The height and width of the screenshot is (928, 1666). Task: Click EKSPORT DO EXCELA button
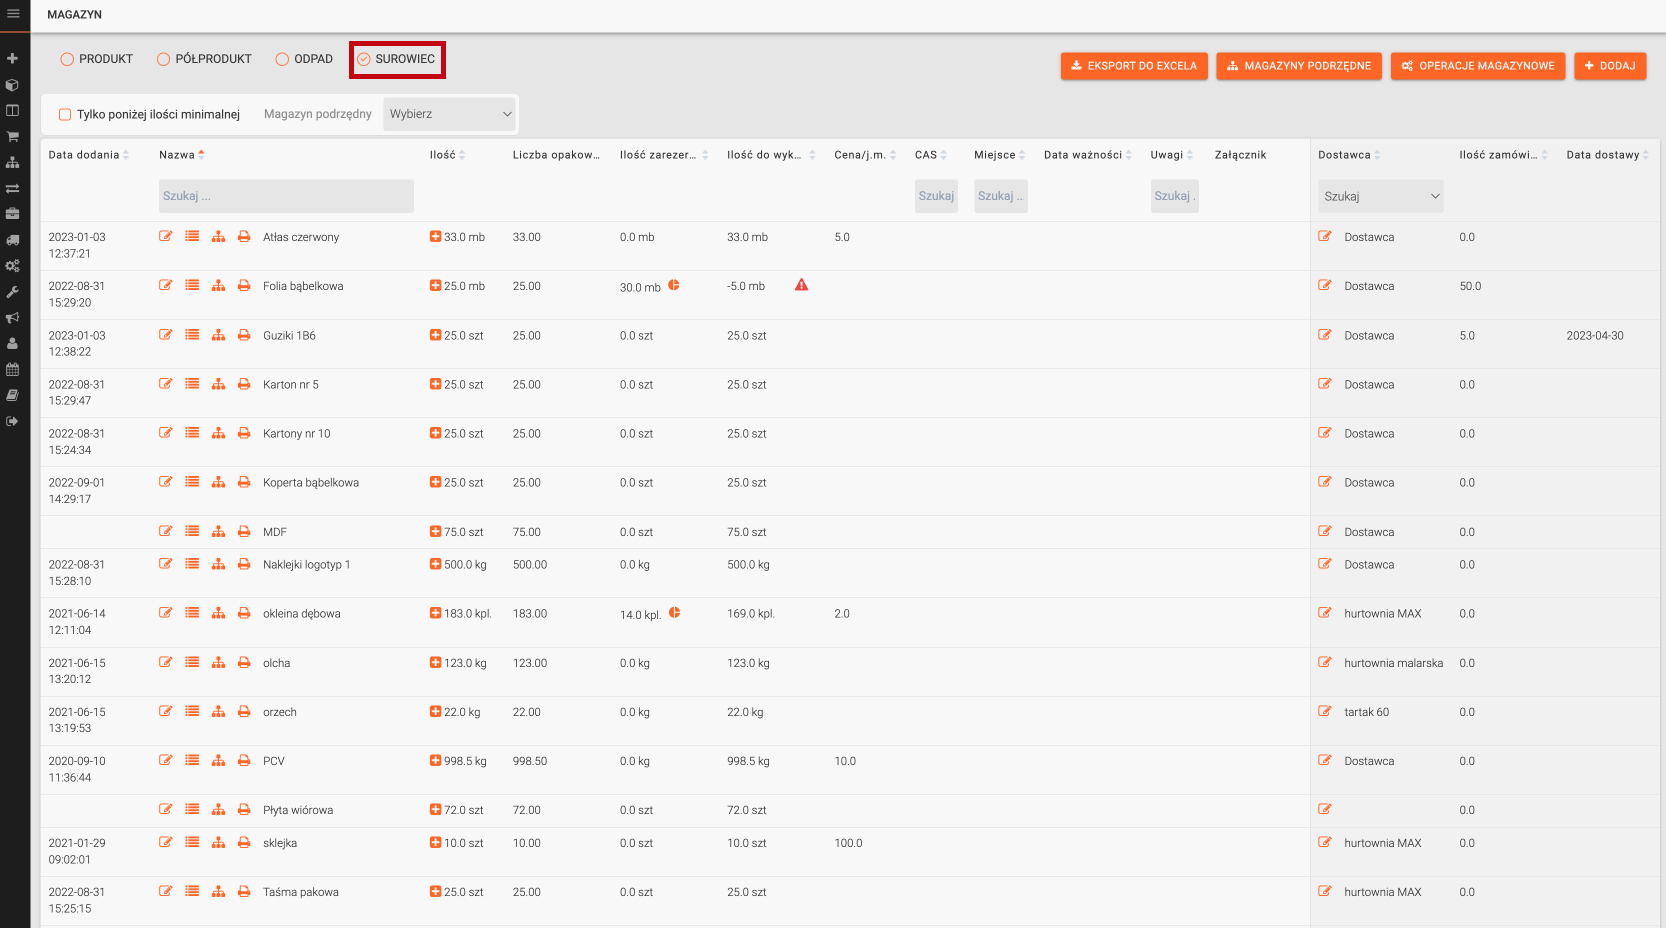(1133, 66)
